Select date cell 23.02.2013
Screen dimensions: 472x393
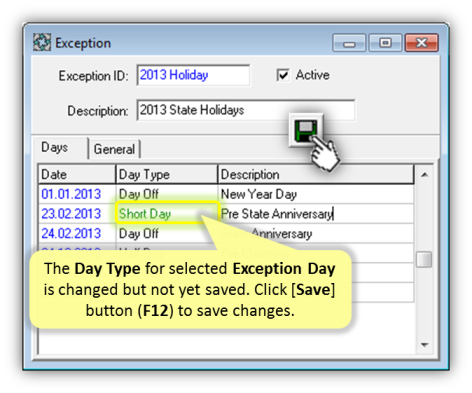[77, 214]
